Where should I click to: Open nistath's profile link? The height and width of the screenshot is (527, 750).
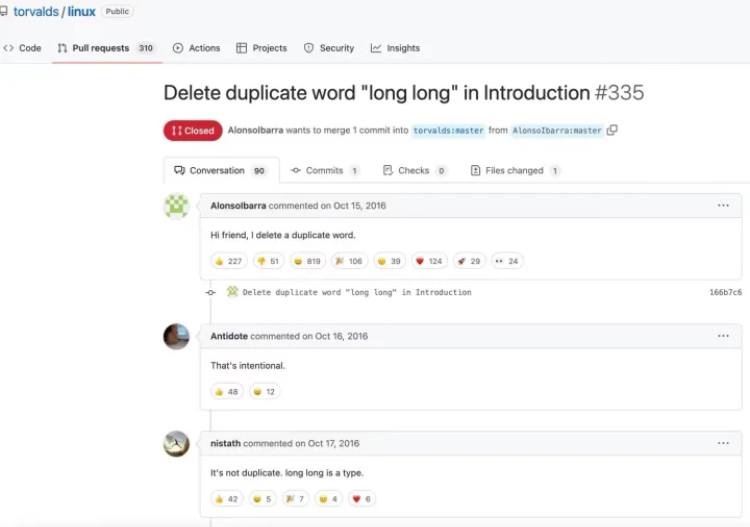[x=225, y=443]
